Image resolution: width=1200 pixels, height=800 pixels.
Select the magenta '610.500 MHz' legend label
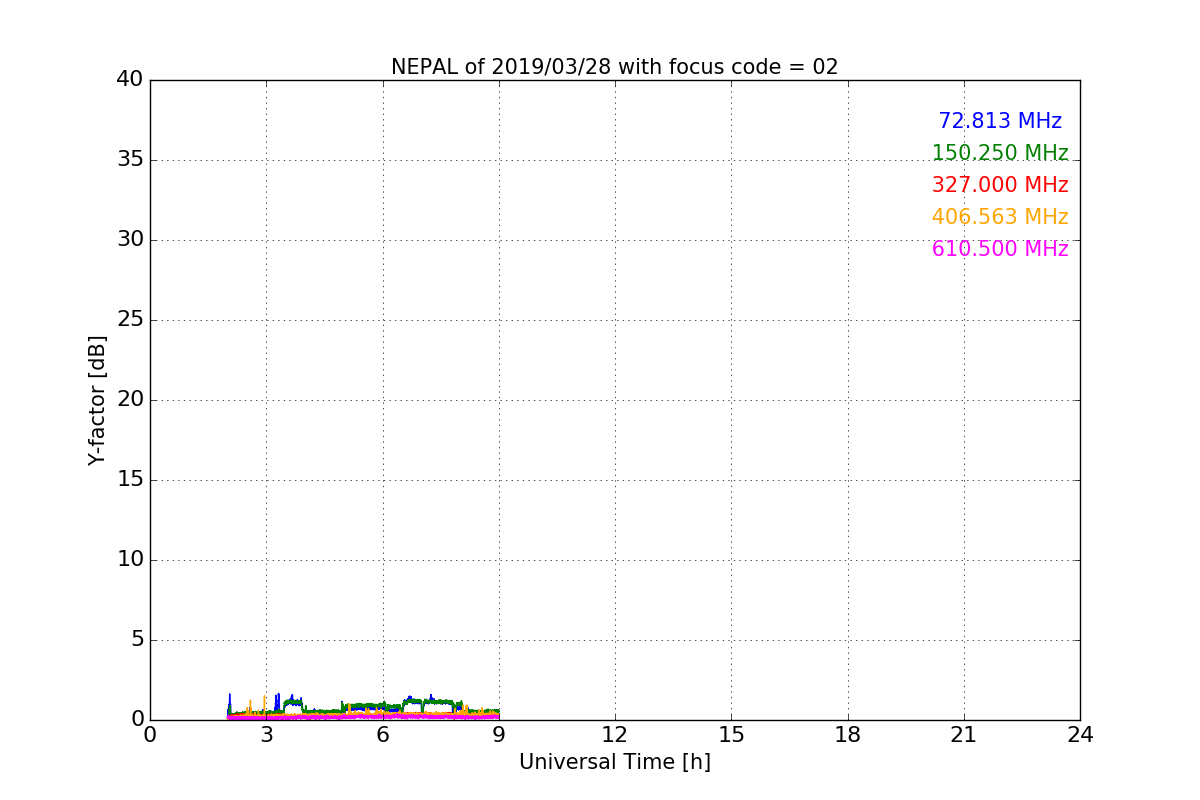point(1000,249)
